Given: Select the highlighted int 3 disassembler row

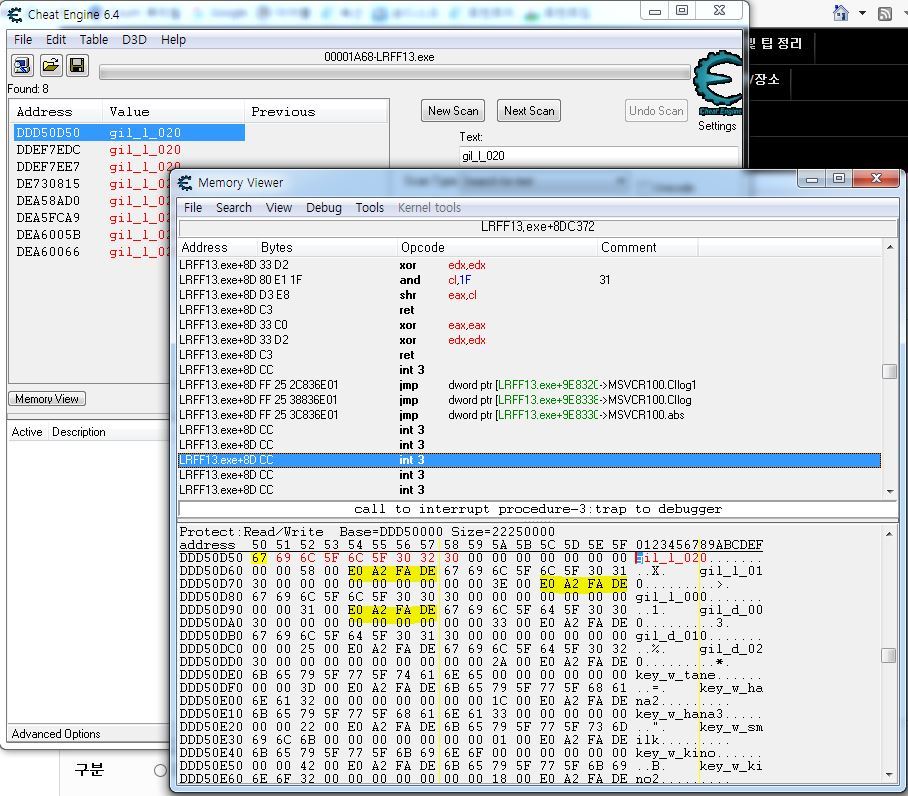Looking at the screenshot, I should pyautogui.click(x=529, y=460).
